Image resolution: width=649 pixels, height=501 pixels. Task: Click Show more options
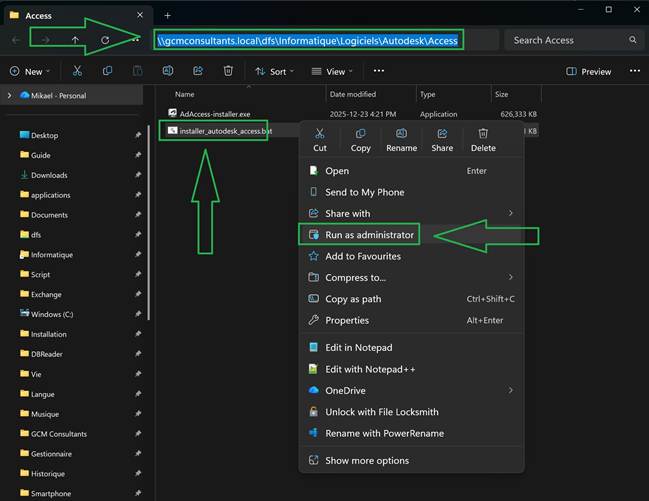point(412,460)
